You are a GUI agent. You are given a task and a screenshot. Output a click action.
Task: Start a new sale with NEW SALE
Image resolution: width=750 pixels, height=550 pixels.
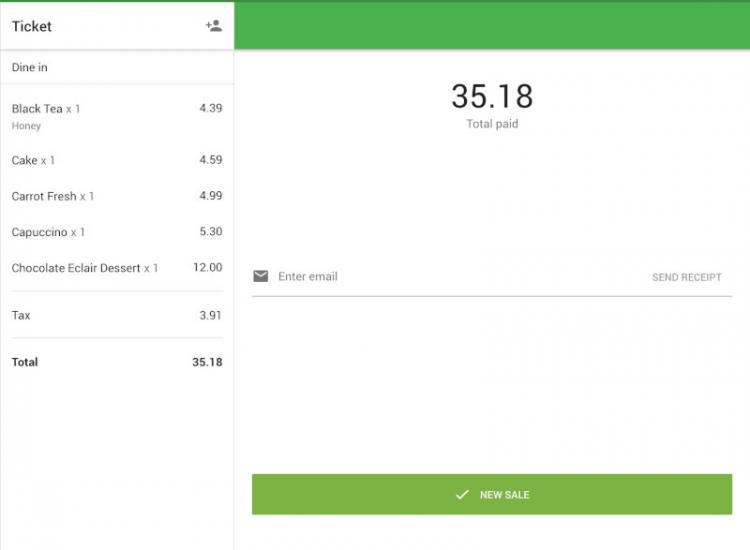492,495
